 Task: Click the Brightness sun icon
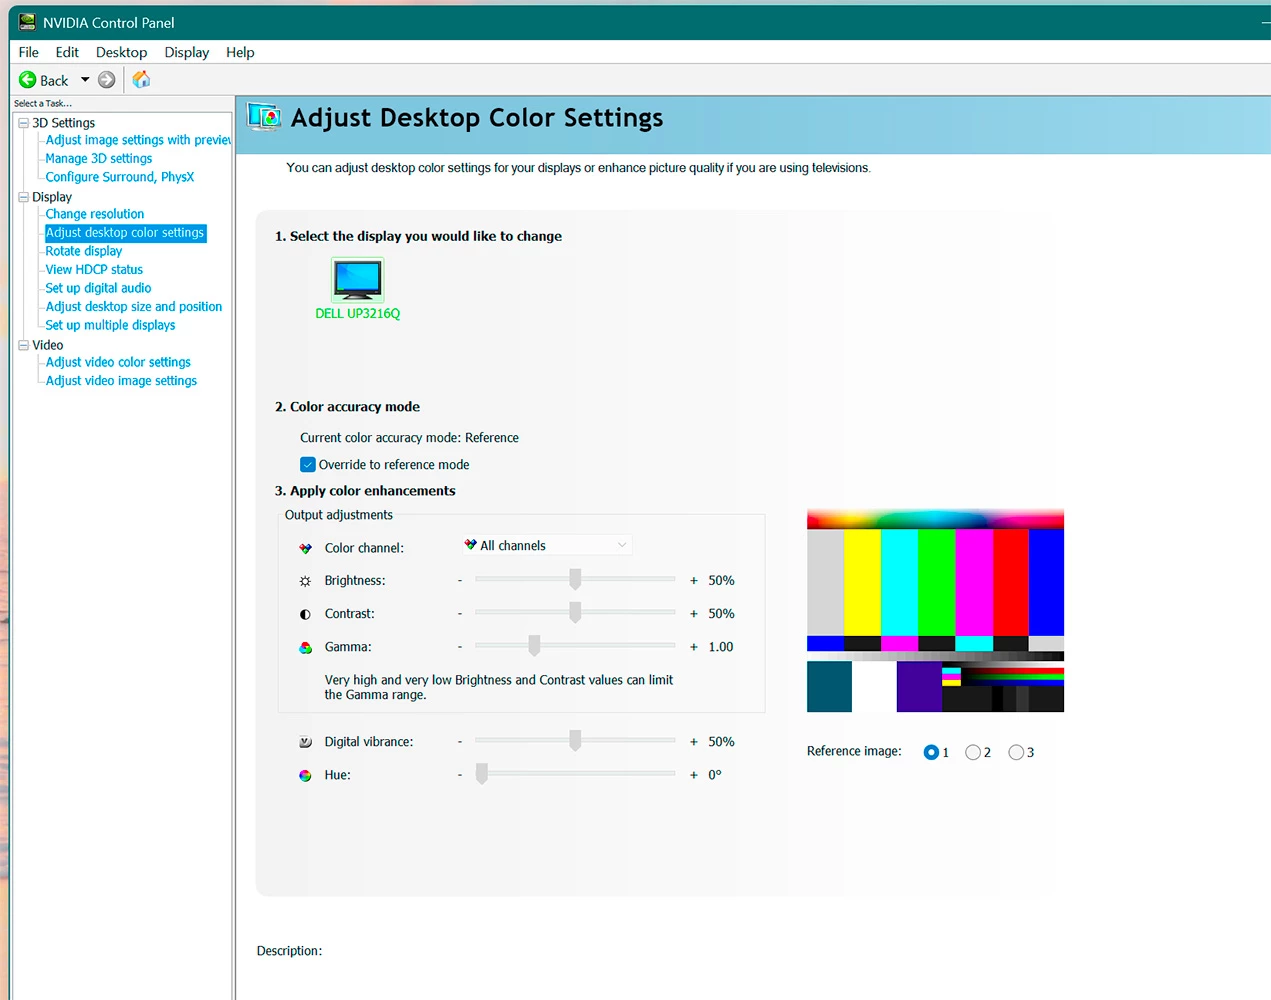point(305,581)
